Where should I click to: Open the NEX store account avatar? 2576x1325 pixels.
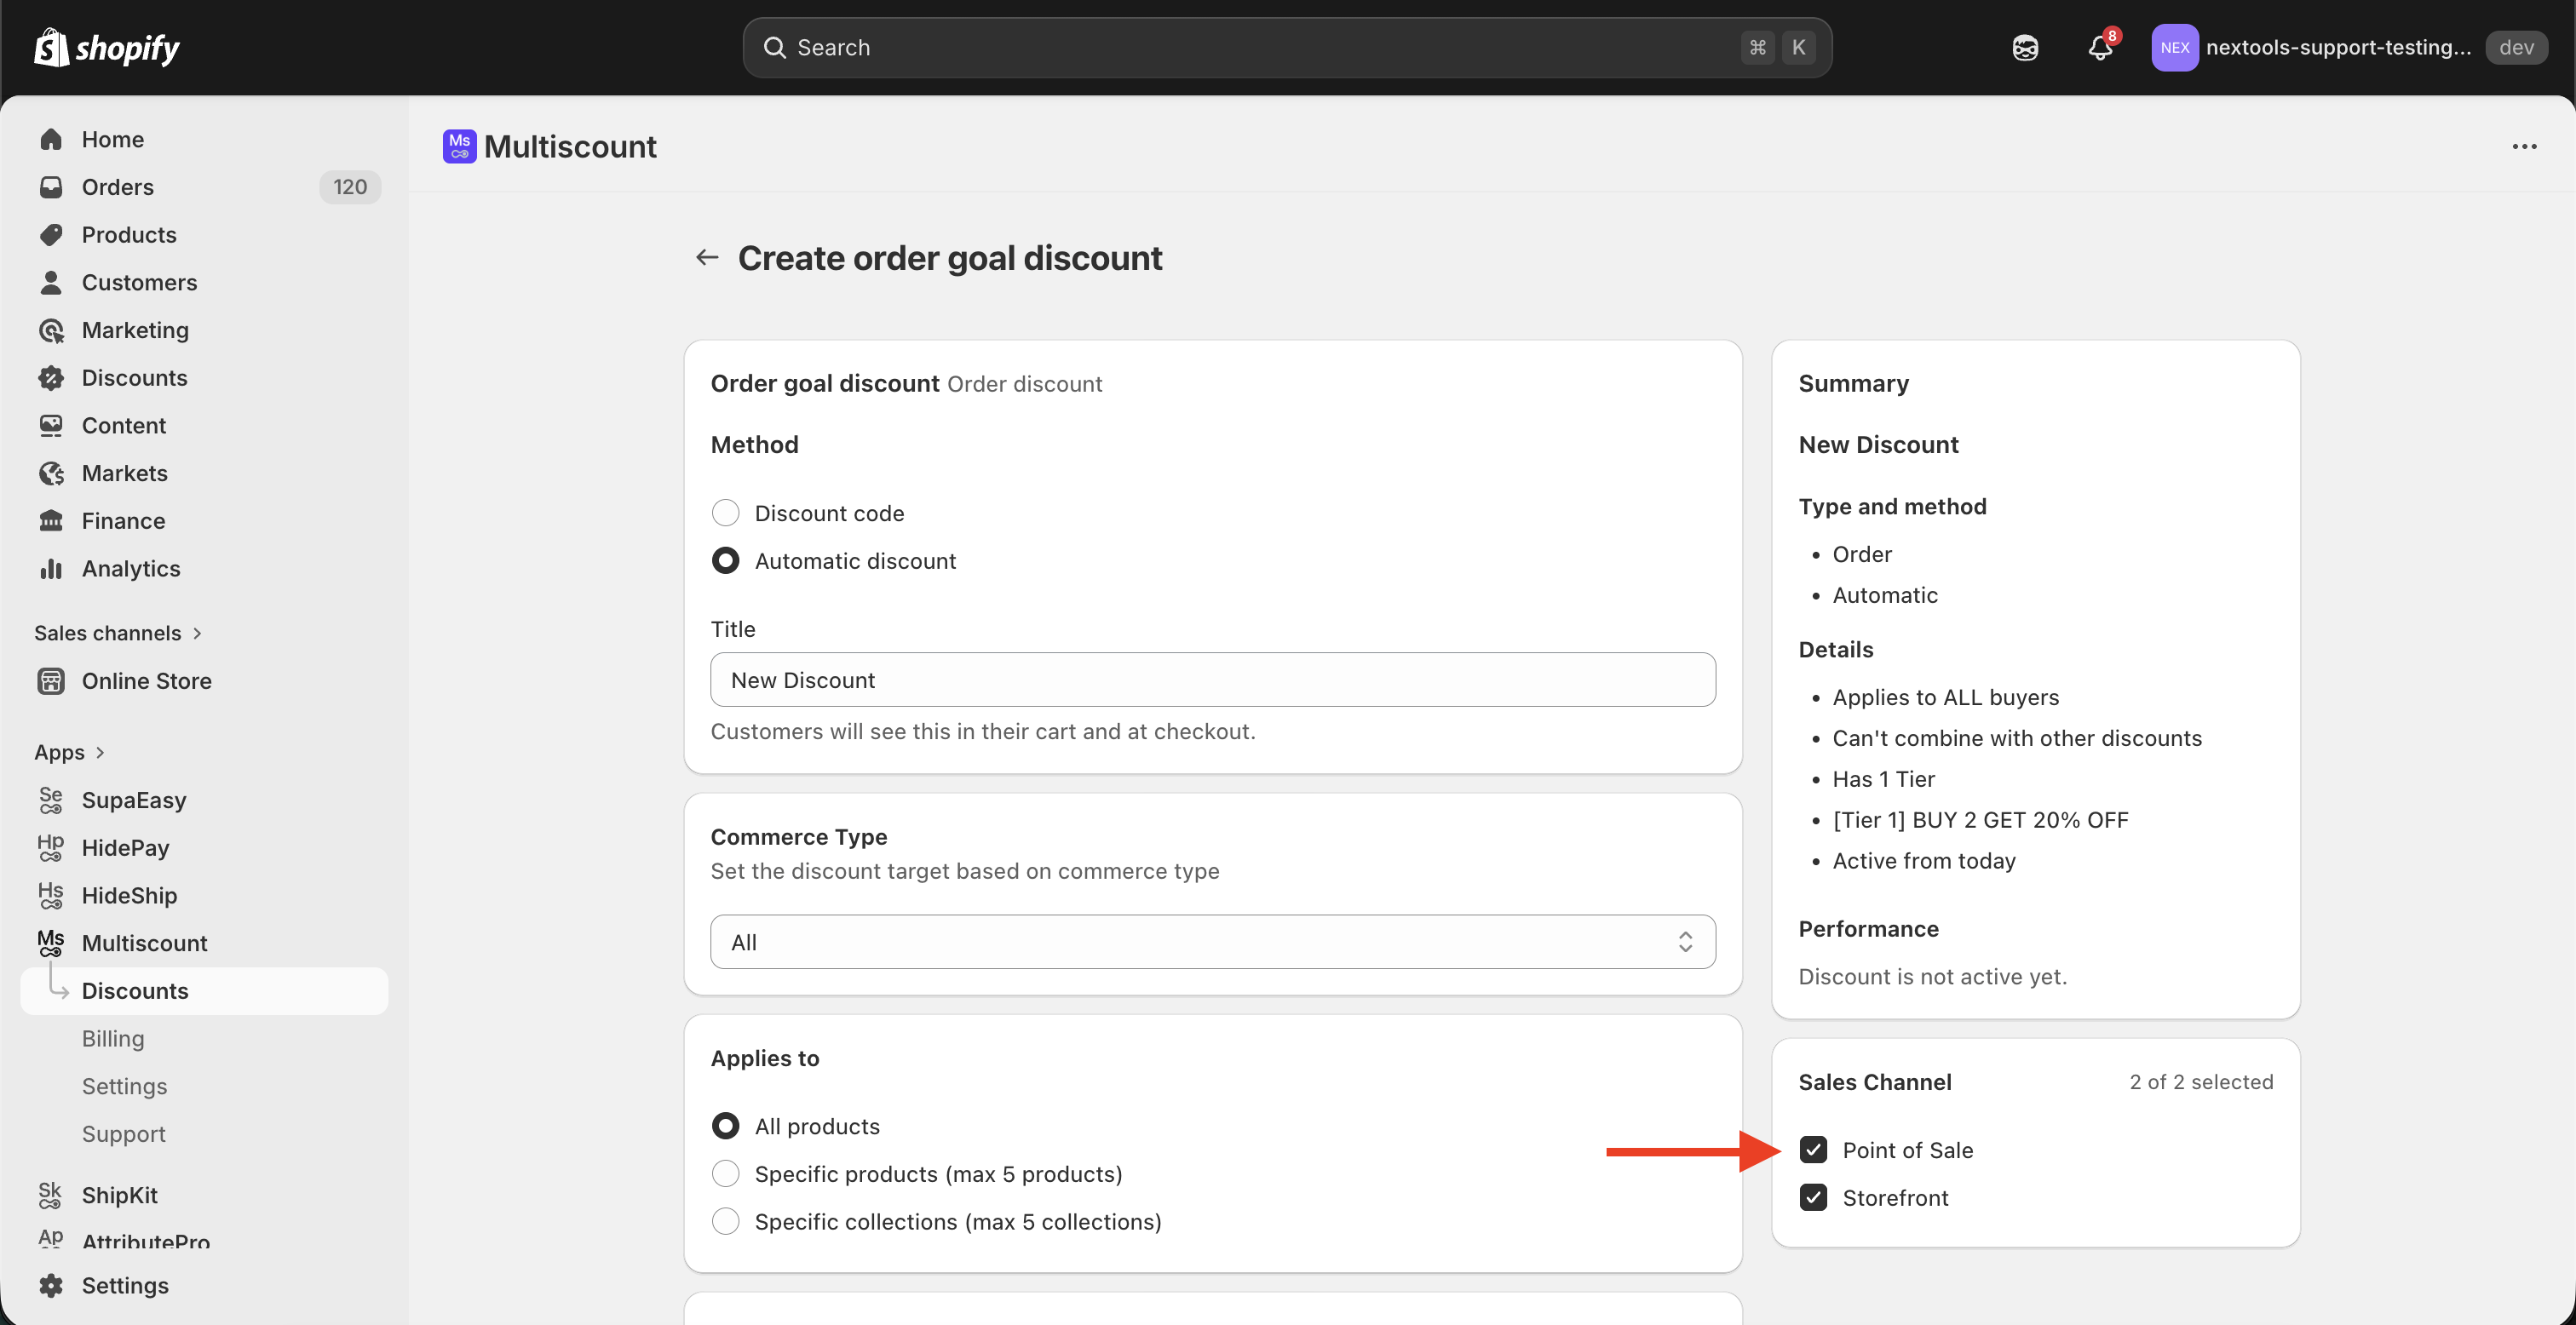(2174, 47)
